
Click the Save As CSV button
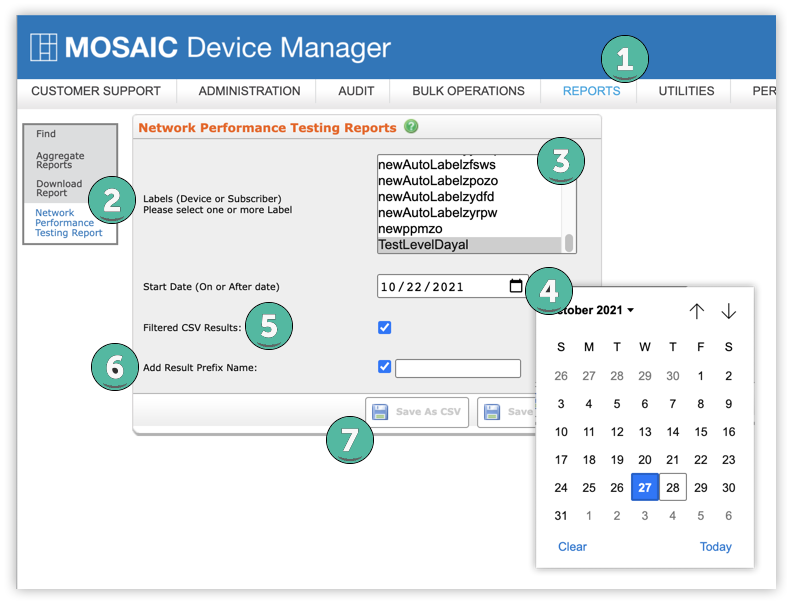click(417, 412)
